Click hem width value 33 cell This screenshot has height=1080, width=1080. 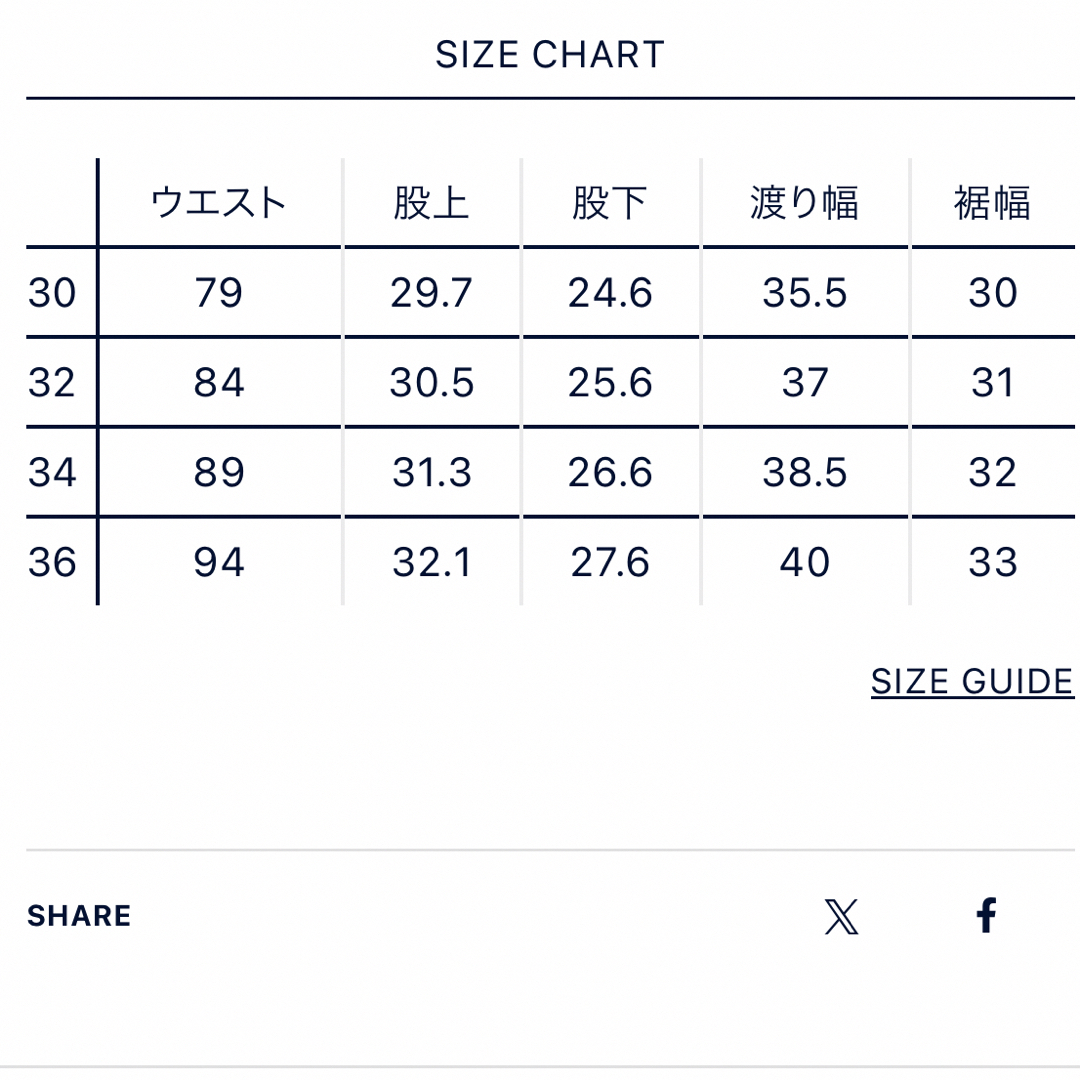click(992, 562)
